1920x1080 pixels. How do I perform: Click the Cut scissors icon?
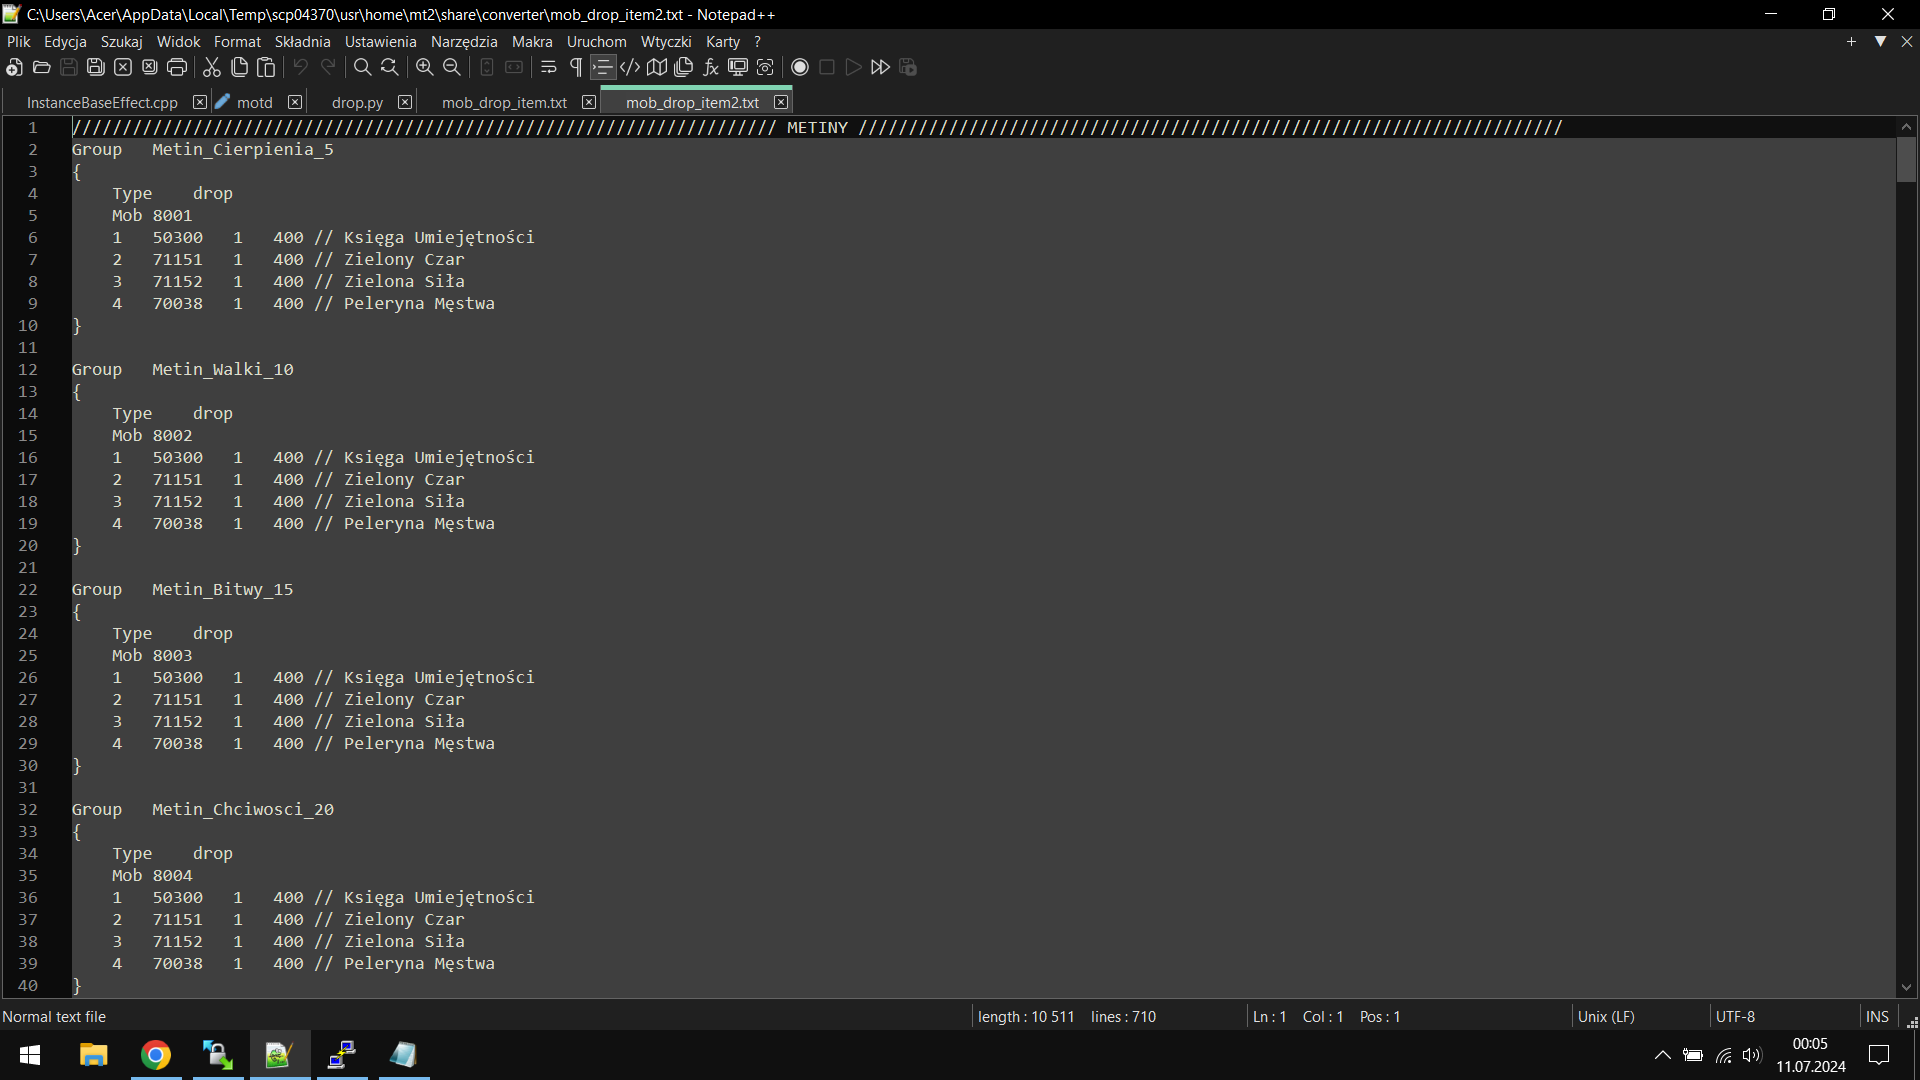[212, 67]
